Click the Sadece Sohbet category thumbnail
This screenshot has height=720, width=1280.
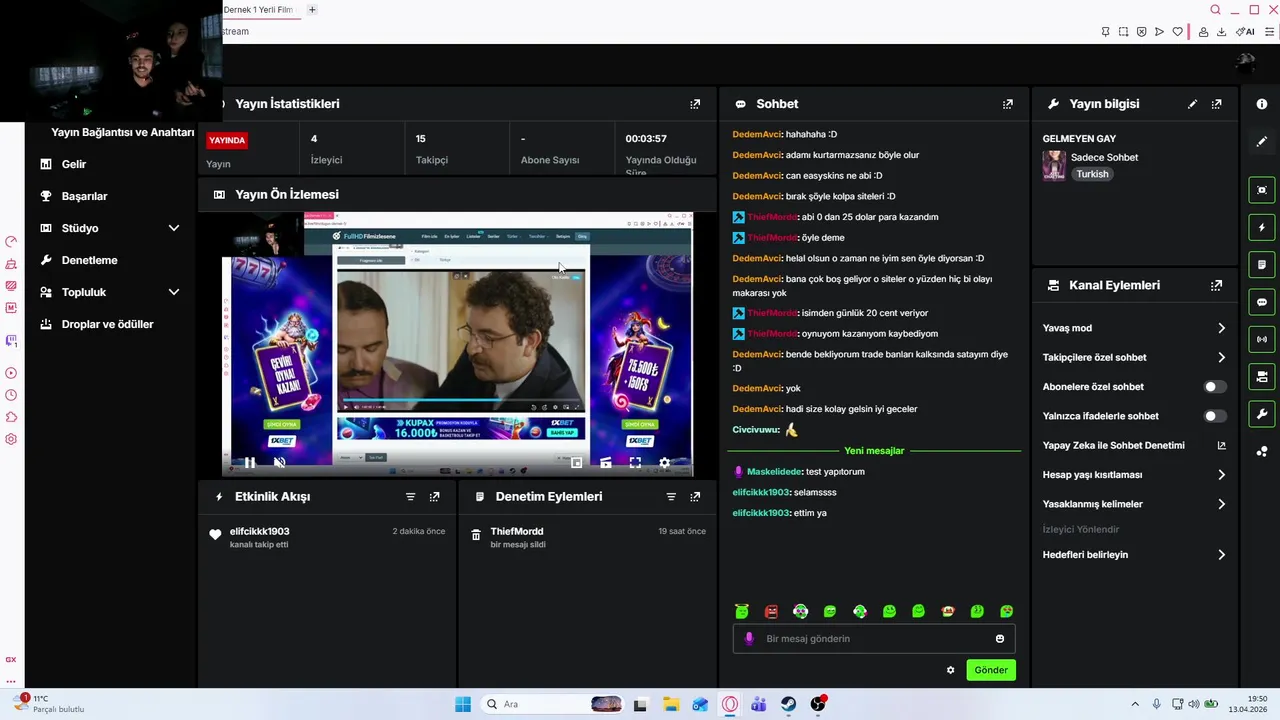click(x=1054, y=165)
